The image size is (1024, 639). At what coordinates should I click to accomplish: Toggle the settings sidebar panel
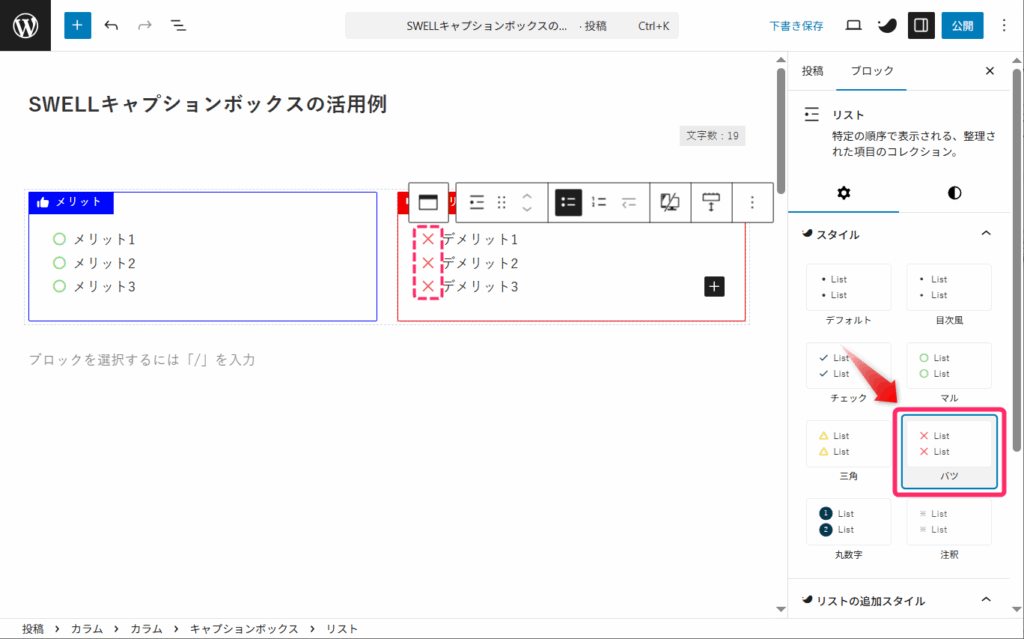click(x=921, y=25)
